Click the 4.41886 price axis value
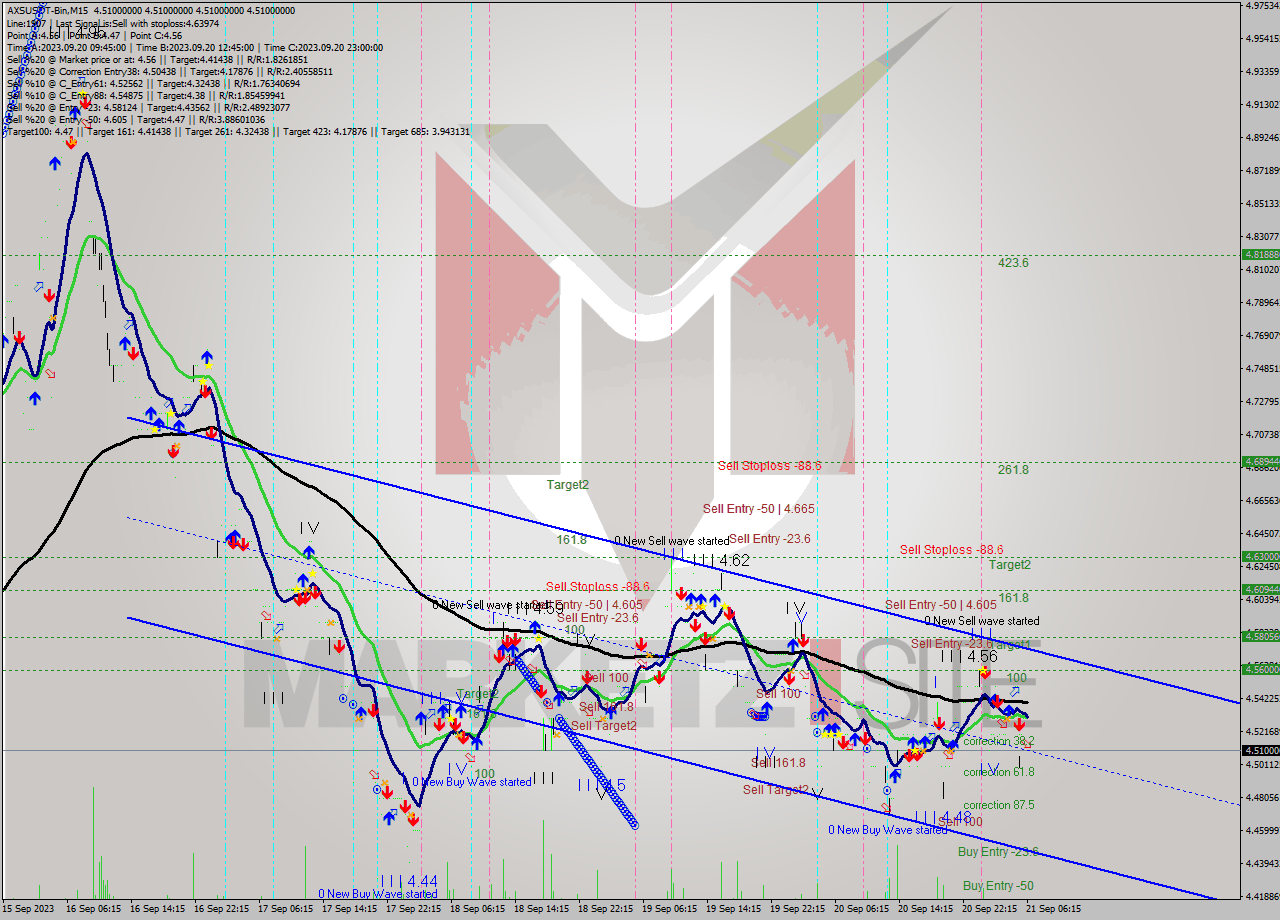1280x920 pixels. coord(1261,896)
